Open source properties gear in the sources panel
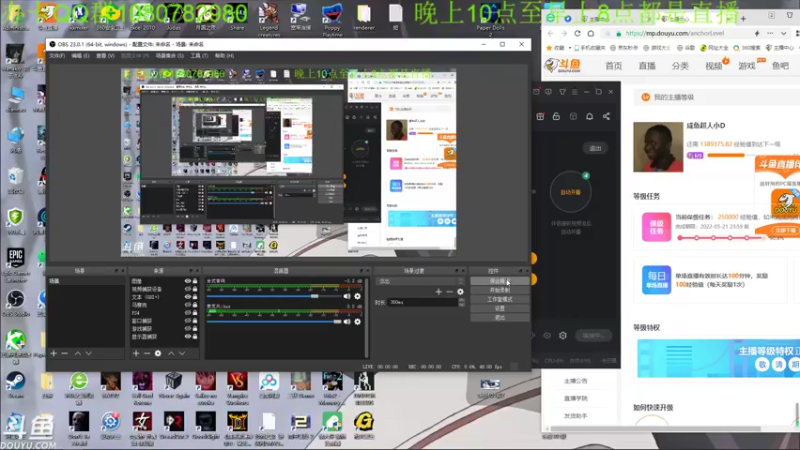 click(158, 353)
